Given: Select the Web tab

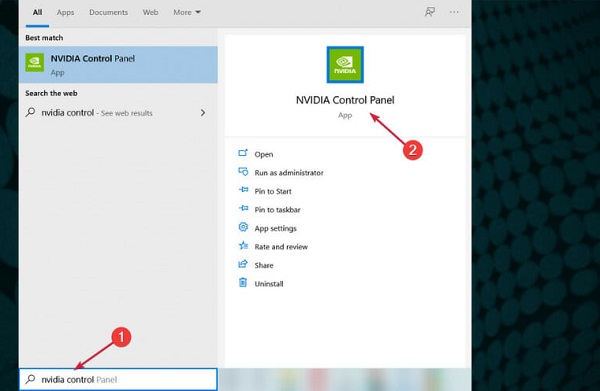Looking at the screenshot, I should pyautogui.click(x=150, y=12).
